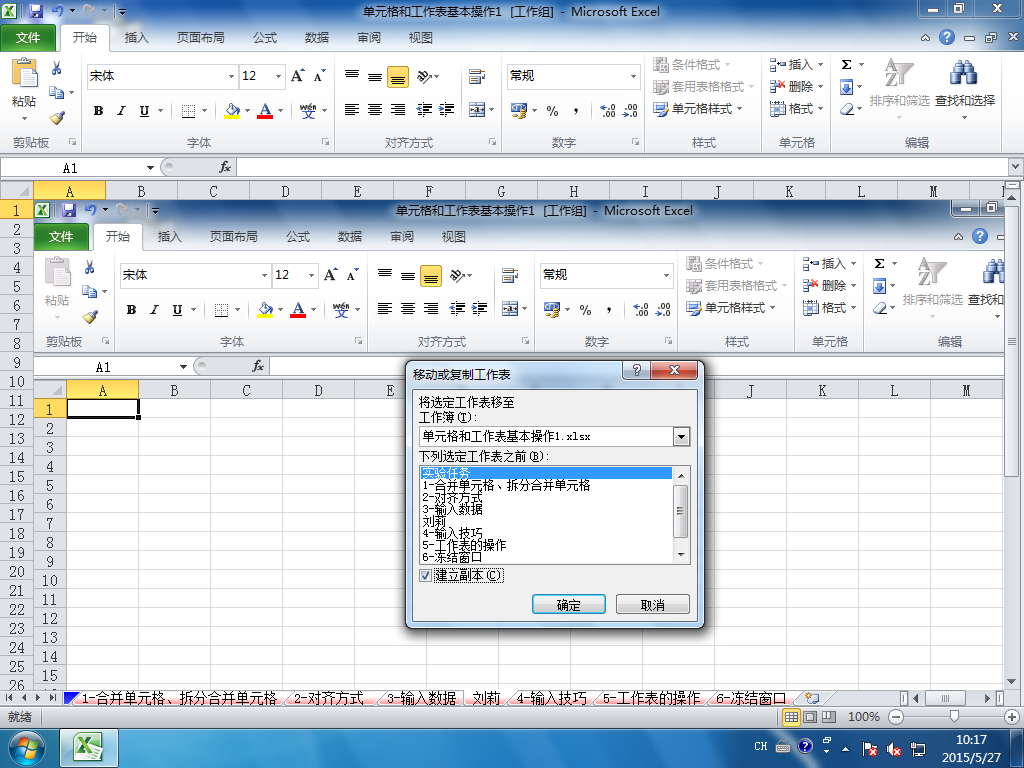The image size is (1024, 768).
Task: Select the 刘莉 sheet tab
Action: 486,698
